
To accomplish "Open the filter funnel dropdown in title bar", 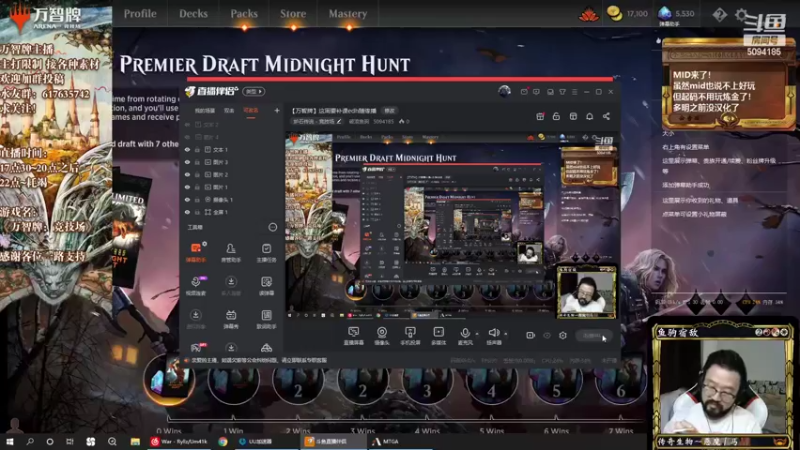I will tap(562, 92).
